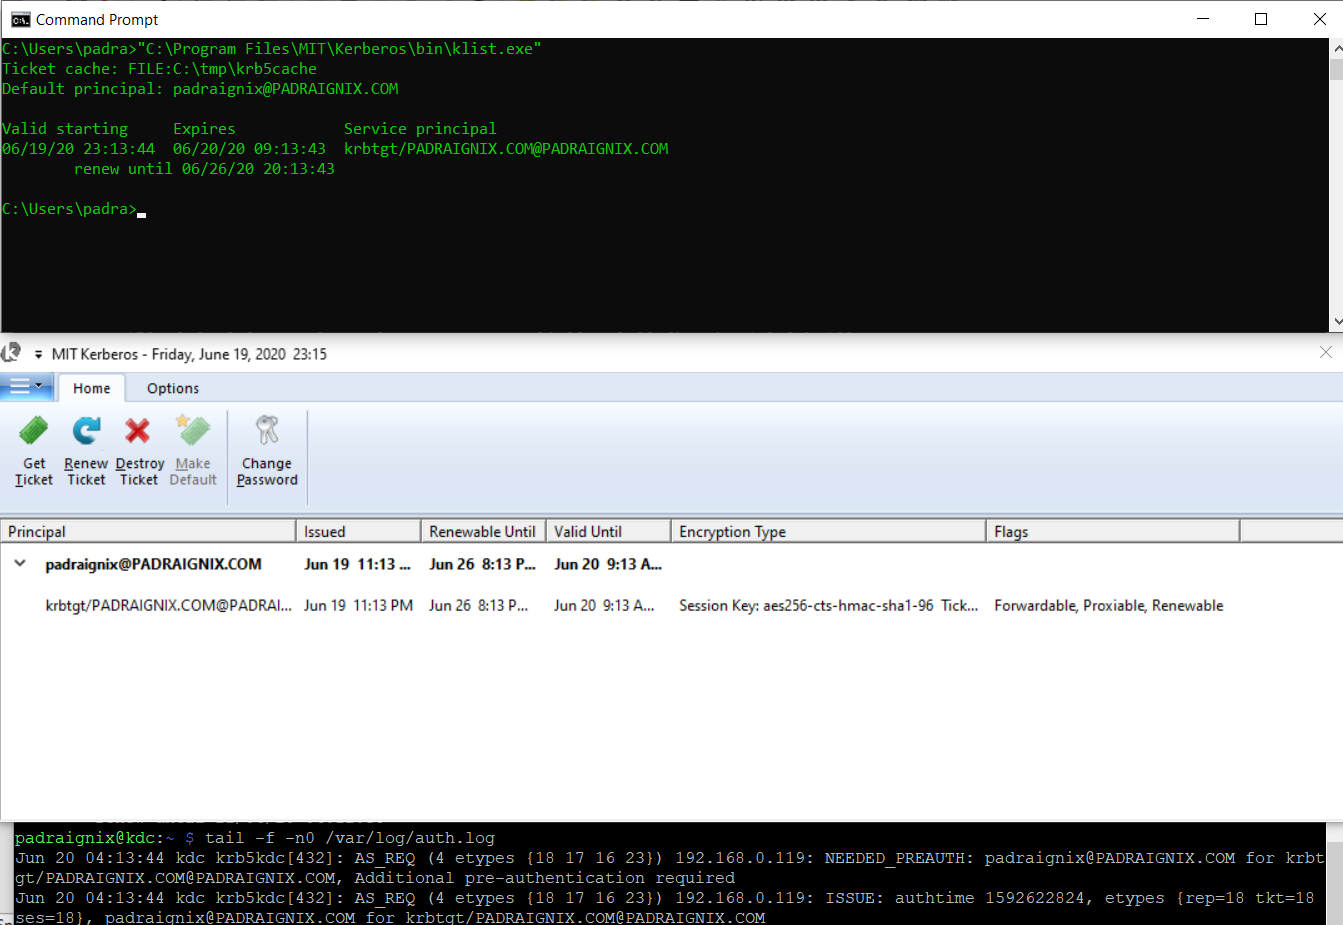Click the Command Prompt window icon
1343x925 pixels.
[20, 19]
